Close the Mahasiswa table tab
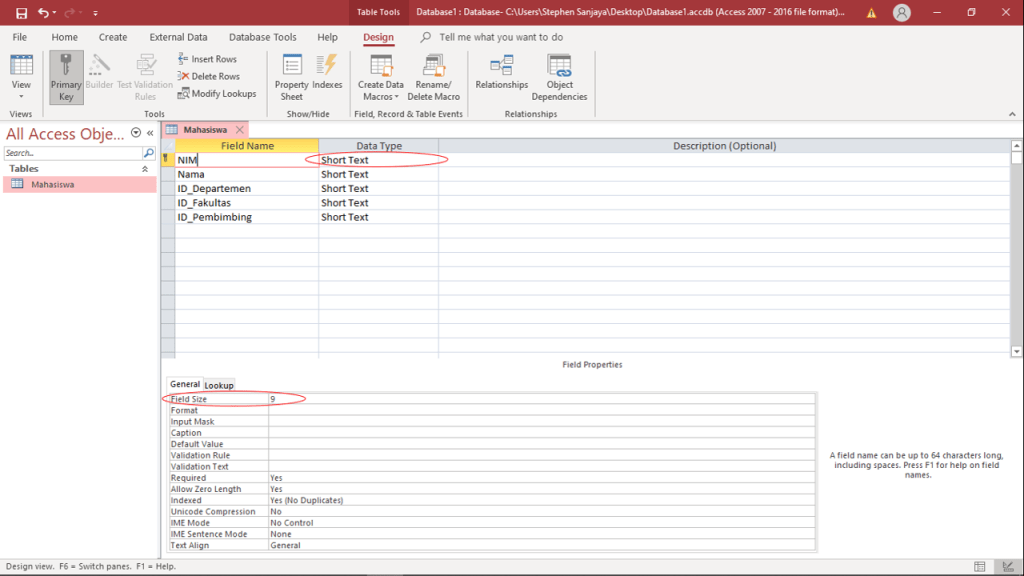 (240, 130)
